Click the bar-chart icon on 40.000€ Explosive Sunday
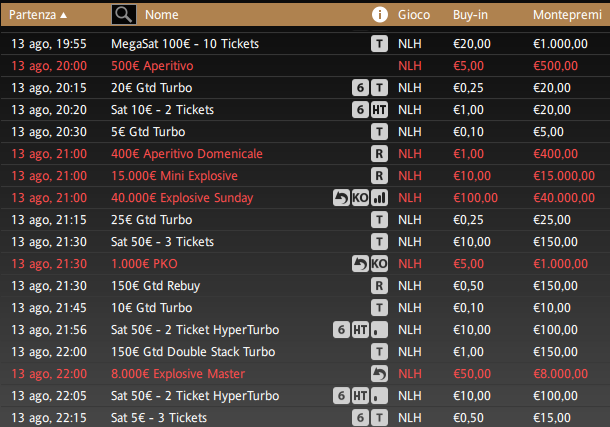Image resolution: width=610 pixels, height=427 pixels. pyautogui.click(x=379, y=198)
